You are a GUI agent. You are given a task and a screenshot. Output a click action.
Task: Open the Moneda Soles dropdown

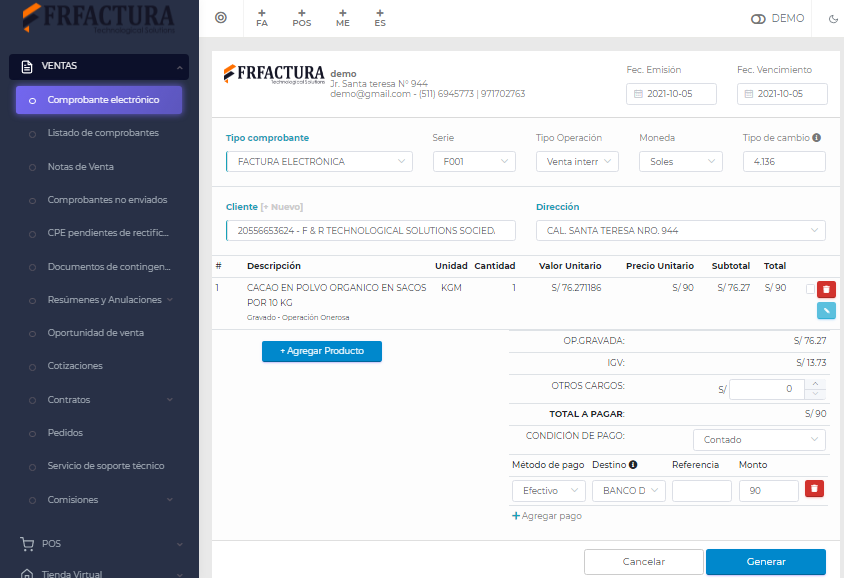(680, 161)
